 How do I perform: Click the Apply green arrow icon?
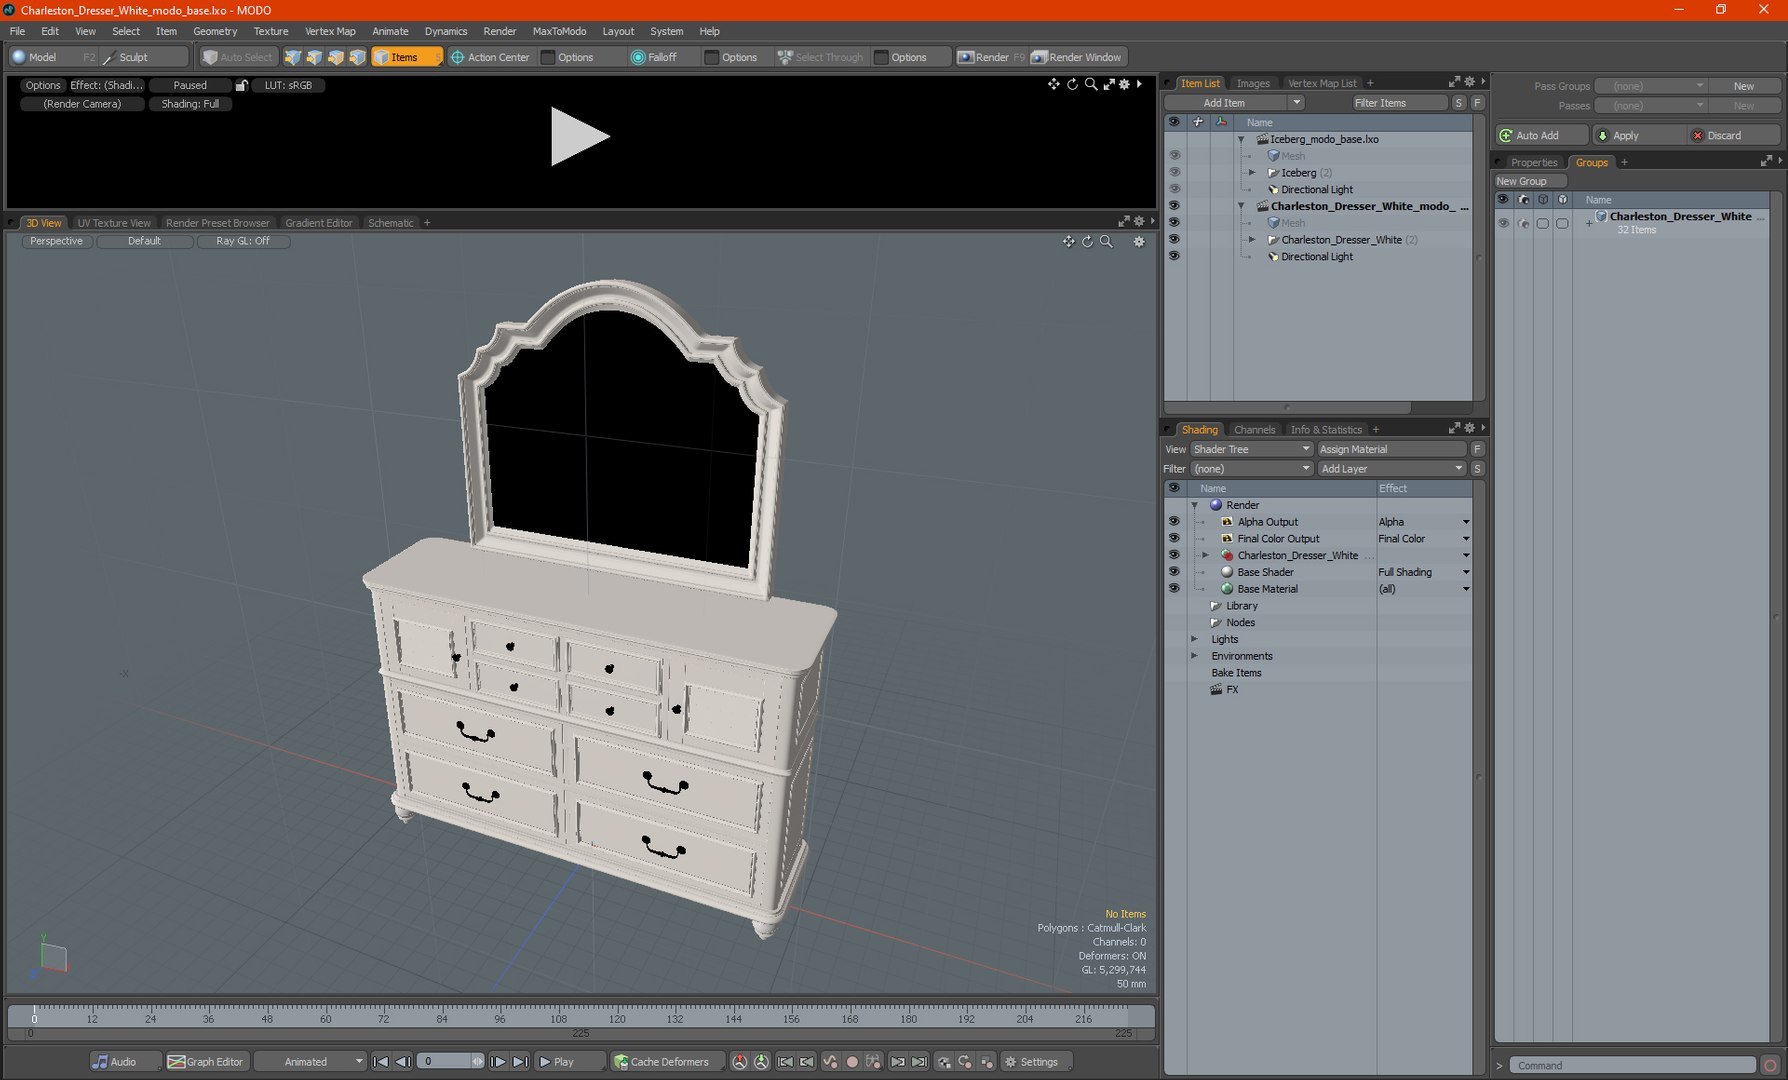1603,135
